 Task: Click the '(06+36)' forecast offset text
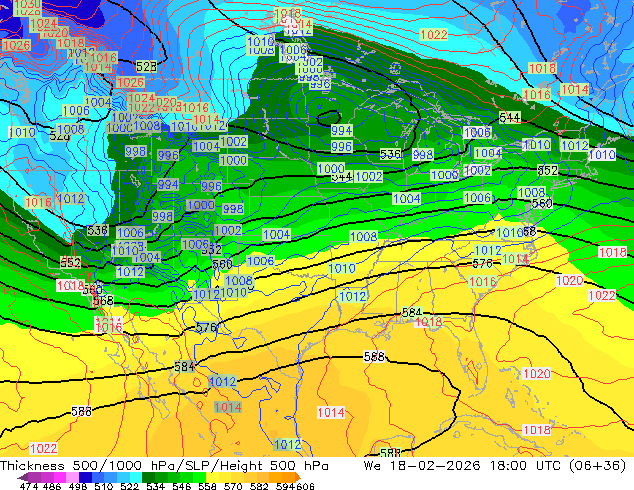[x=598, y=466]
